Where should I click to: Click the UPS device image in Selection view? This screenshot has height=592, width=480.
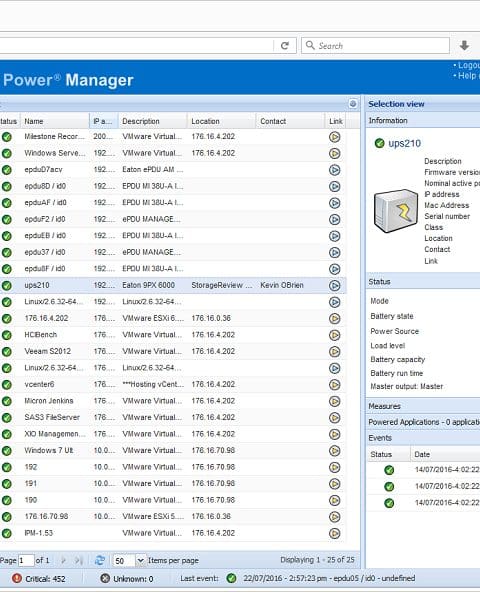click(396, 211)
